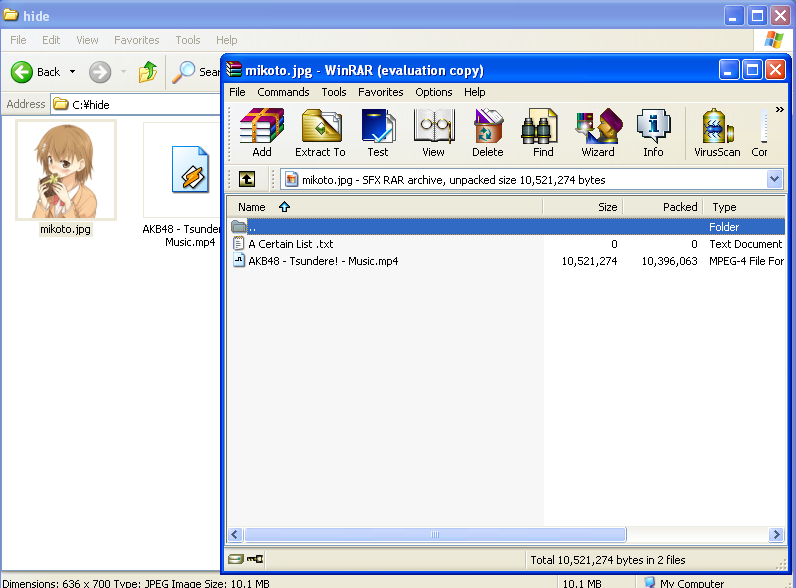
Task: Click the Explorer address field C:\hide
Action: click(x=136, y=104)
